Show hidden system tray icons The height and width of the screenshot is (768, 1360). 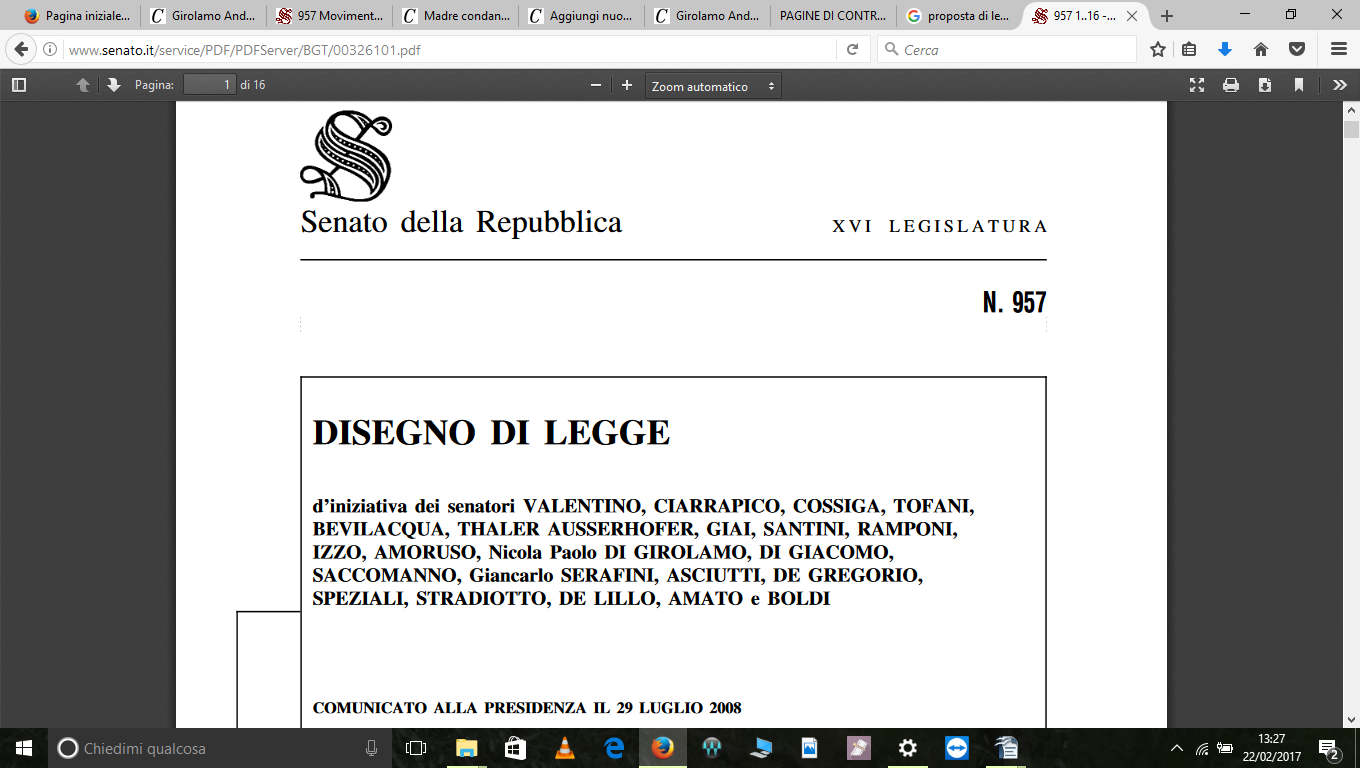click(x=1176, y=748)
